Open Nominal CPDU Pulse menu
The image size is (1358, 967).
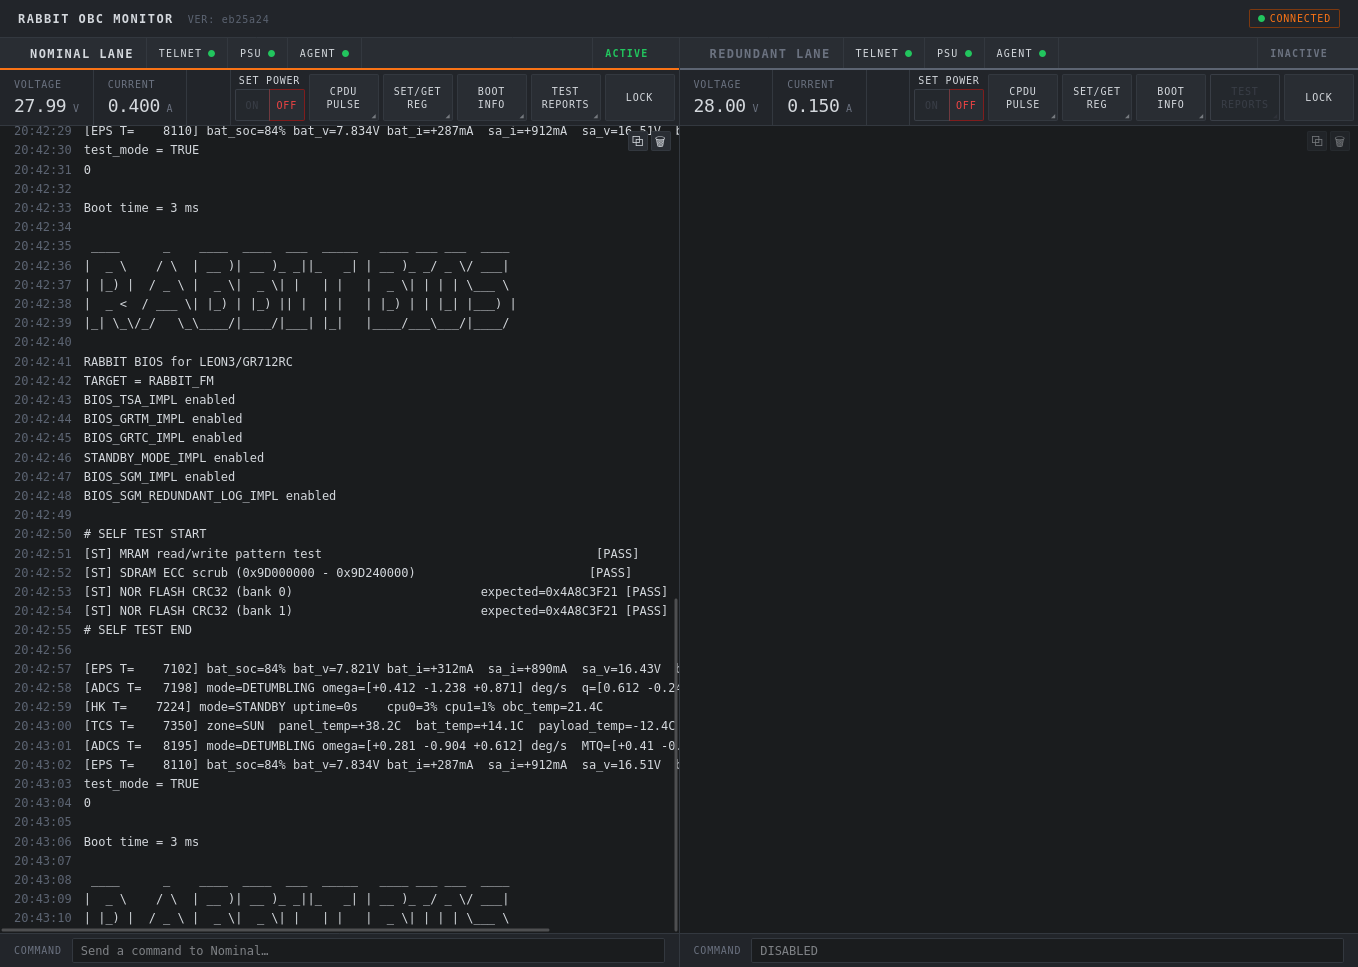tap(344, 98)
